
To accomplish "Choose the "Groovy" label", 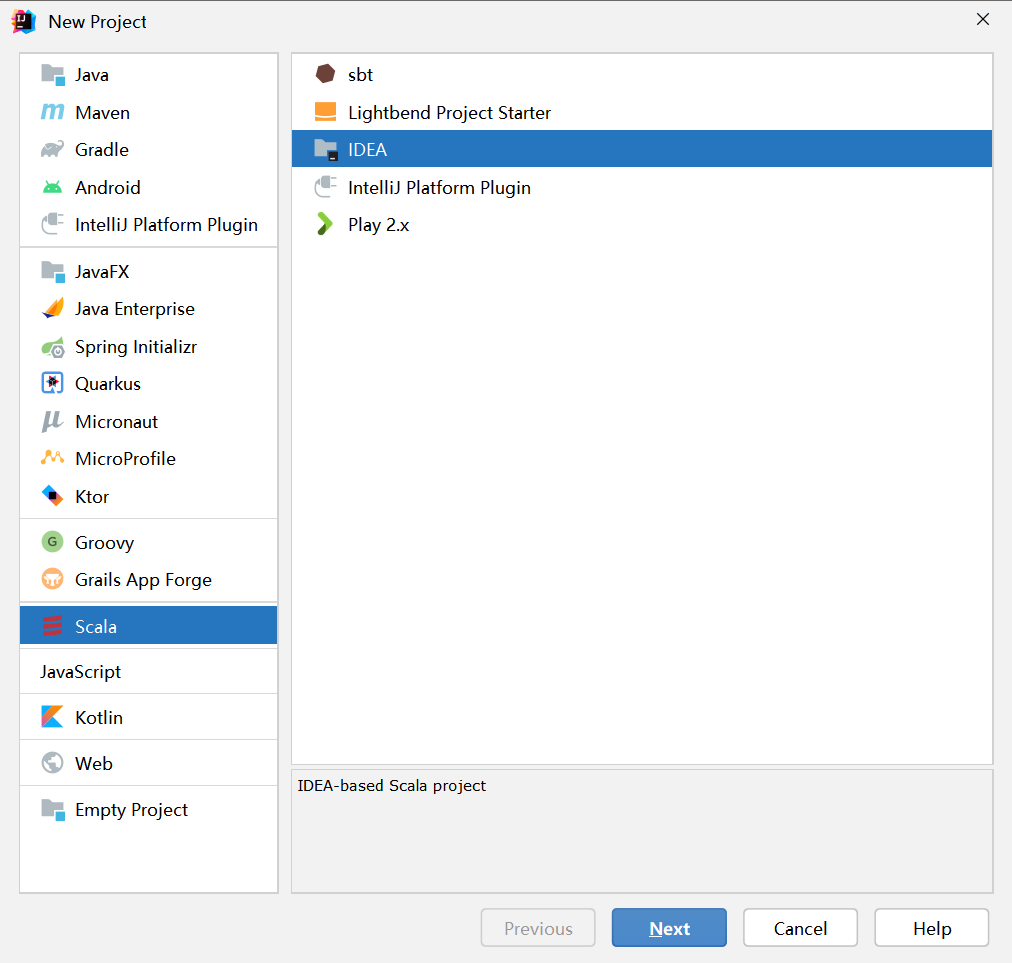I will point(105,543).
